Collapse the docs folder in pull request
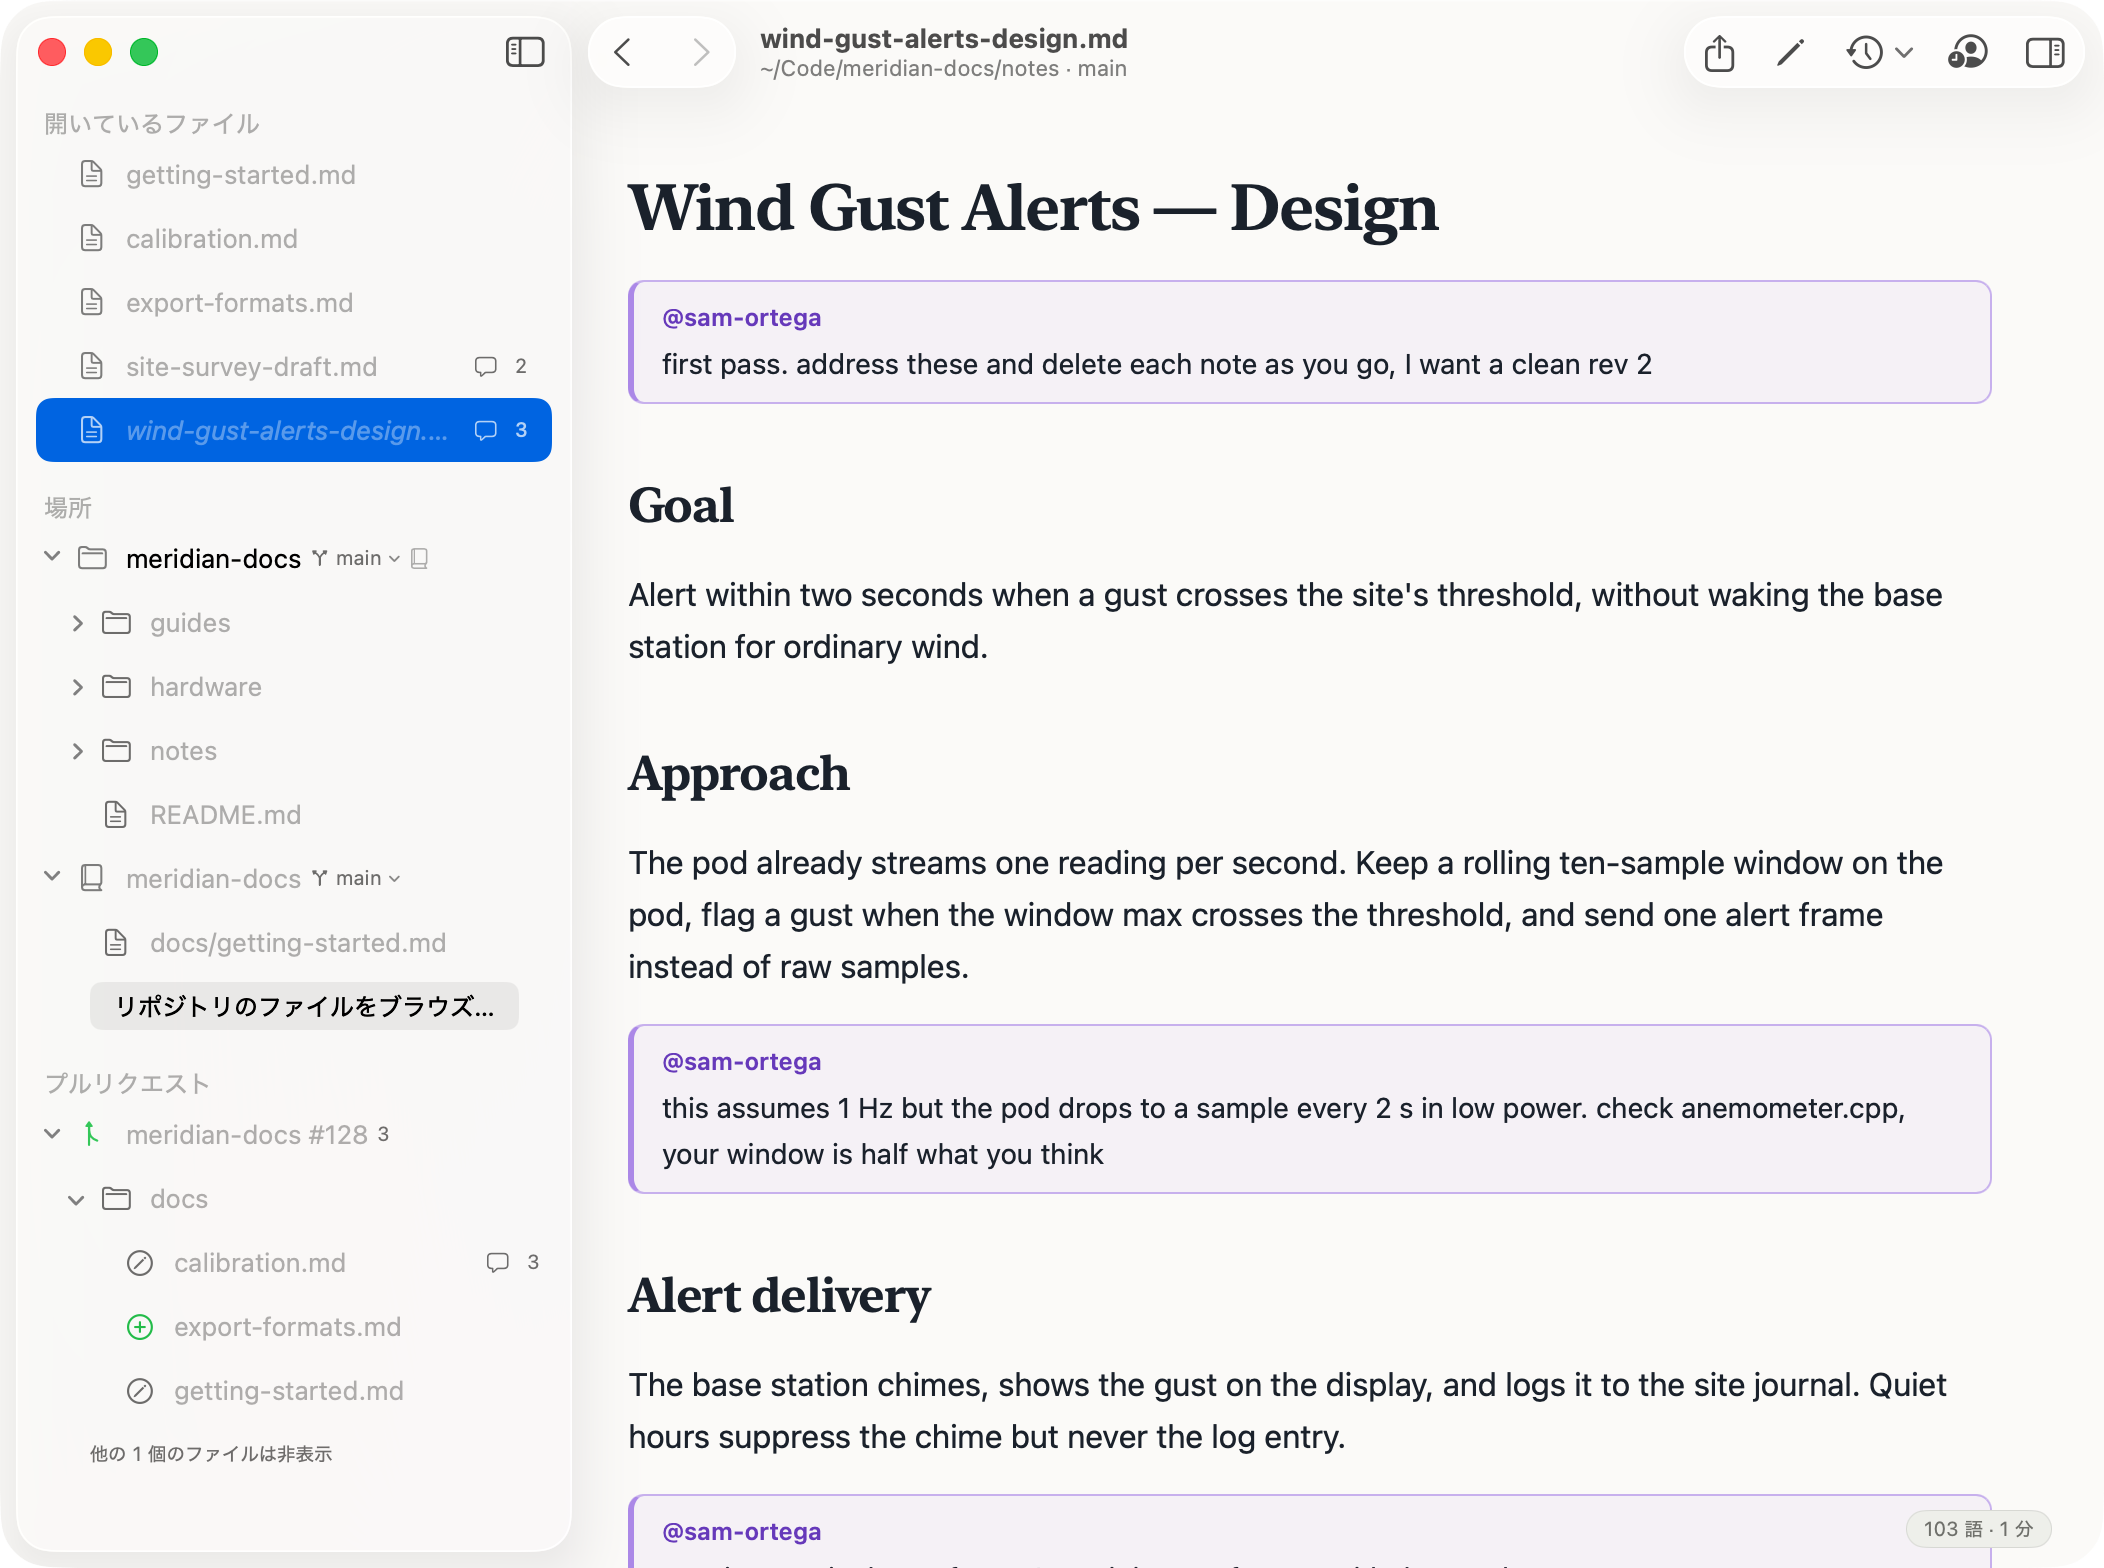 (x=77, y=1199)
